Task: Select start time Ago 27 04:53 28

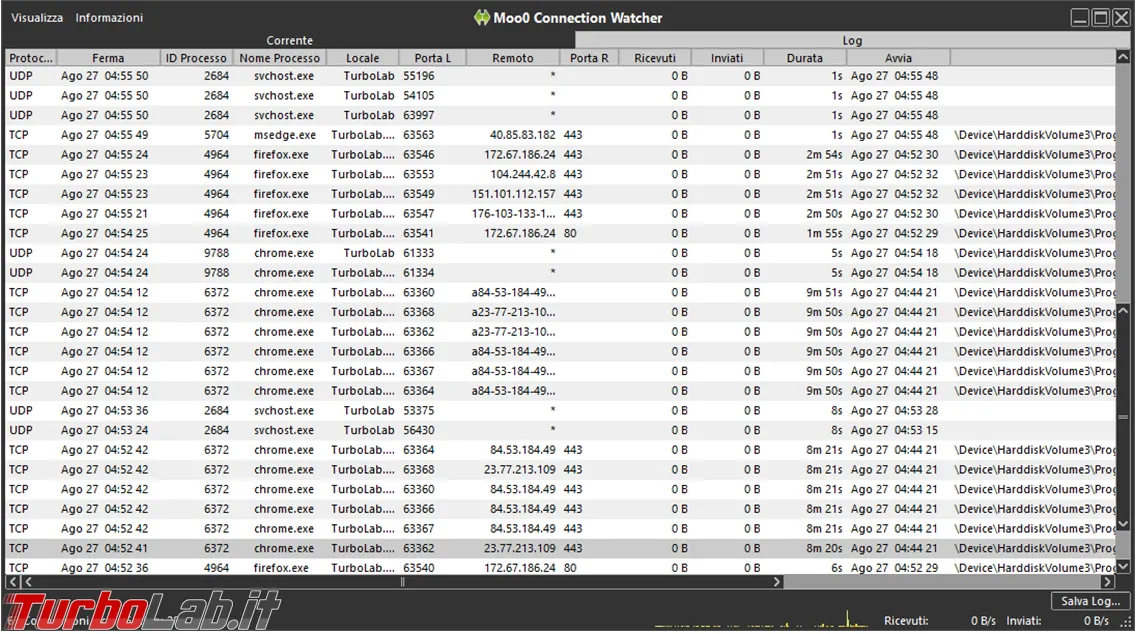Action: click(894, 410)
